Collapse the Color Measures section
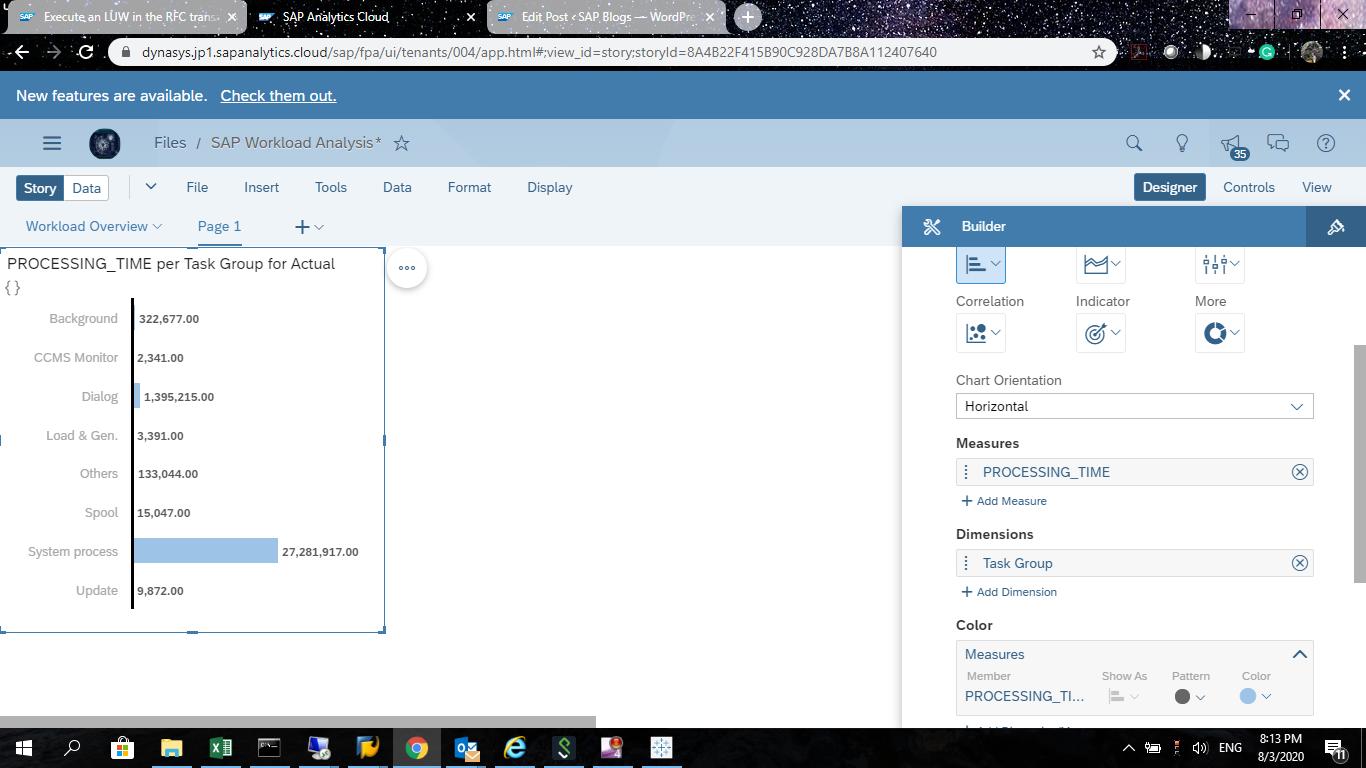Screen dimensions: 1366x768 (x=1299, y=654)
